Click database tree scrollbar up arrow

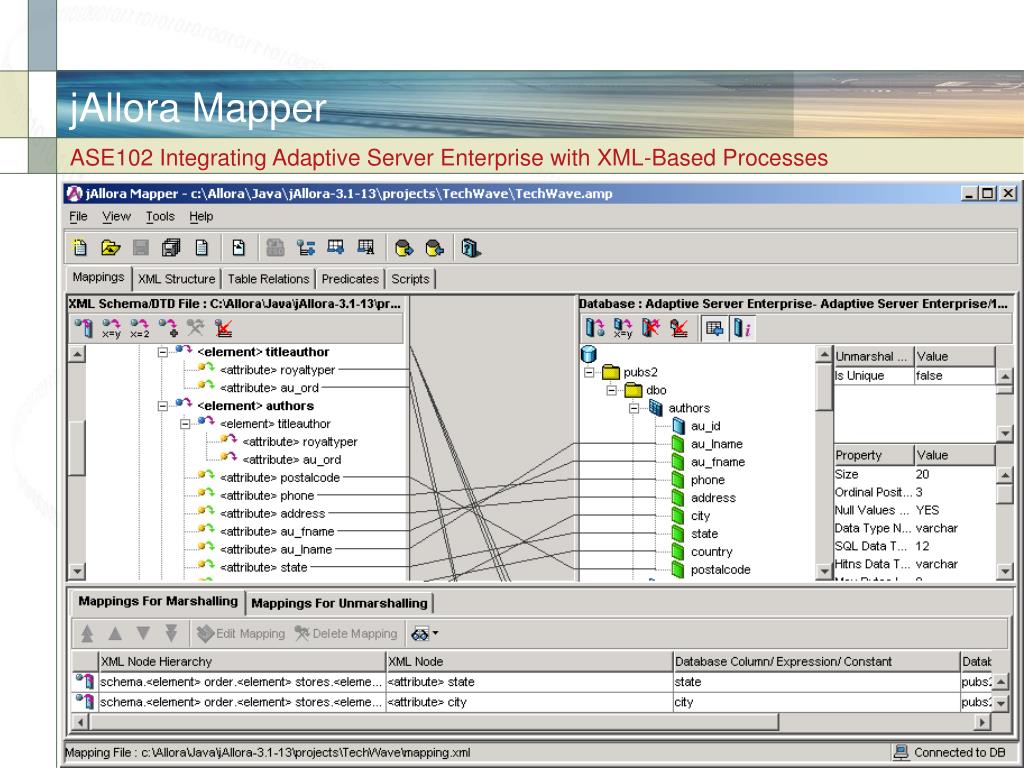(824, 355)
